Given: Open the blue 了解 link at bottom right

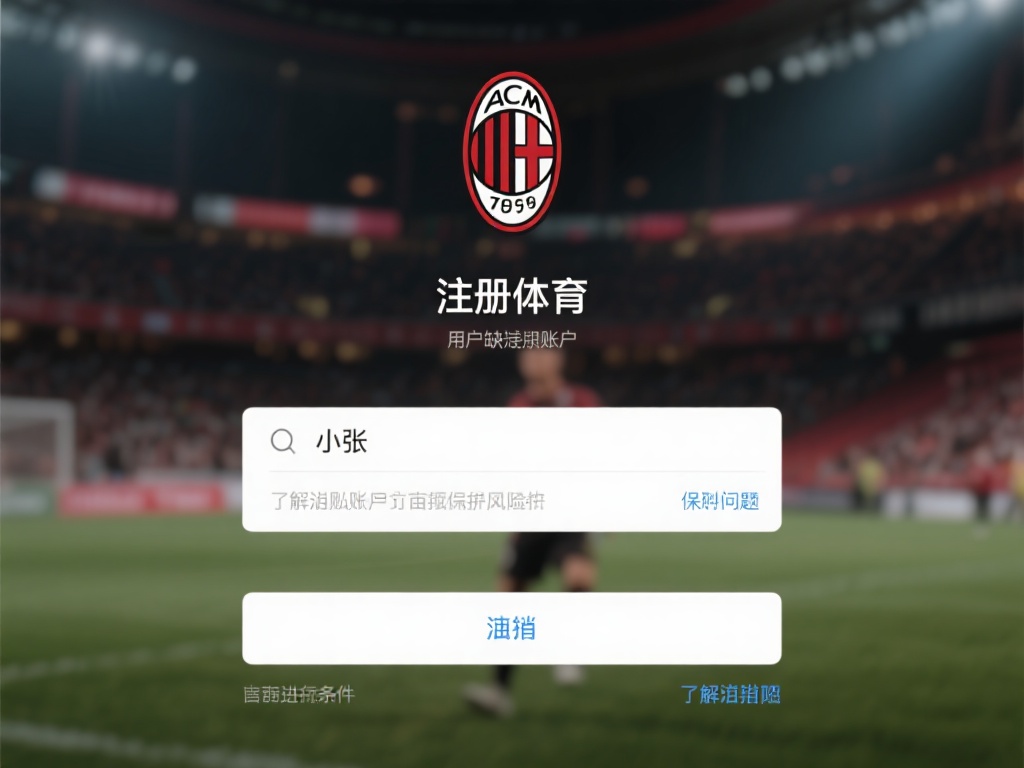Looking at the screenshot, I should tap(730, 694).
